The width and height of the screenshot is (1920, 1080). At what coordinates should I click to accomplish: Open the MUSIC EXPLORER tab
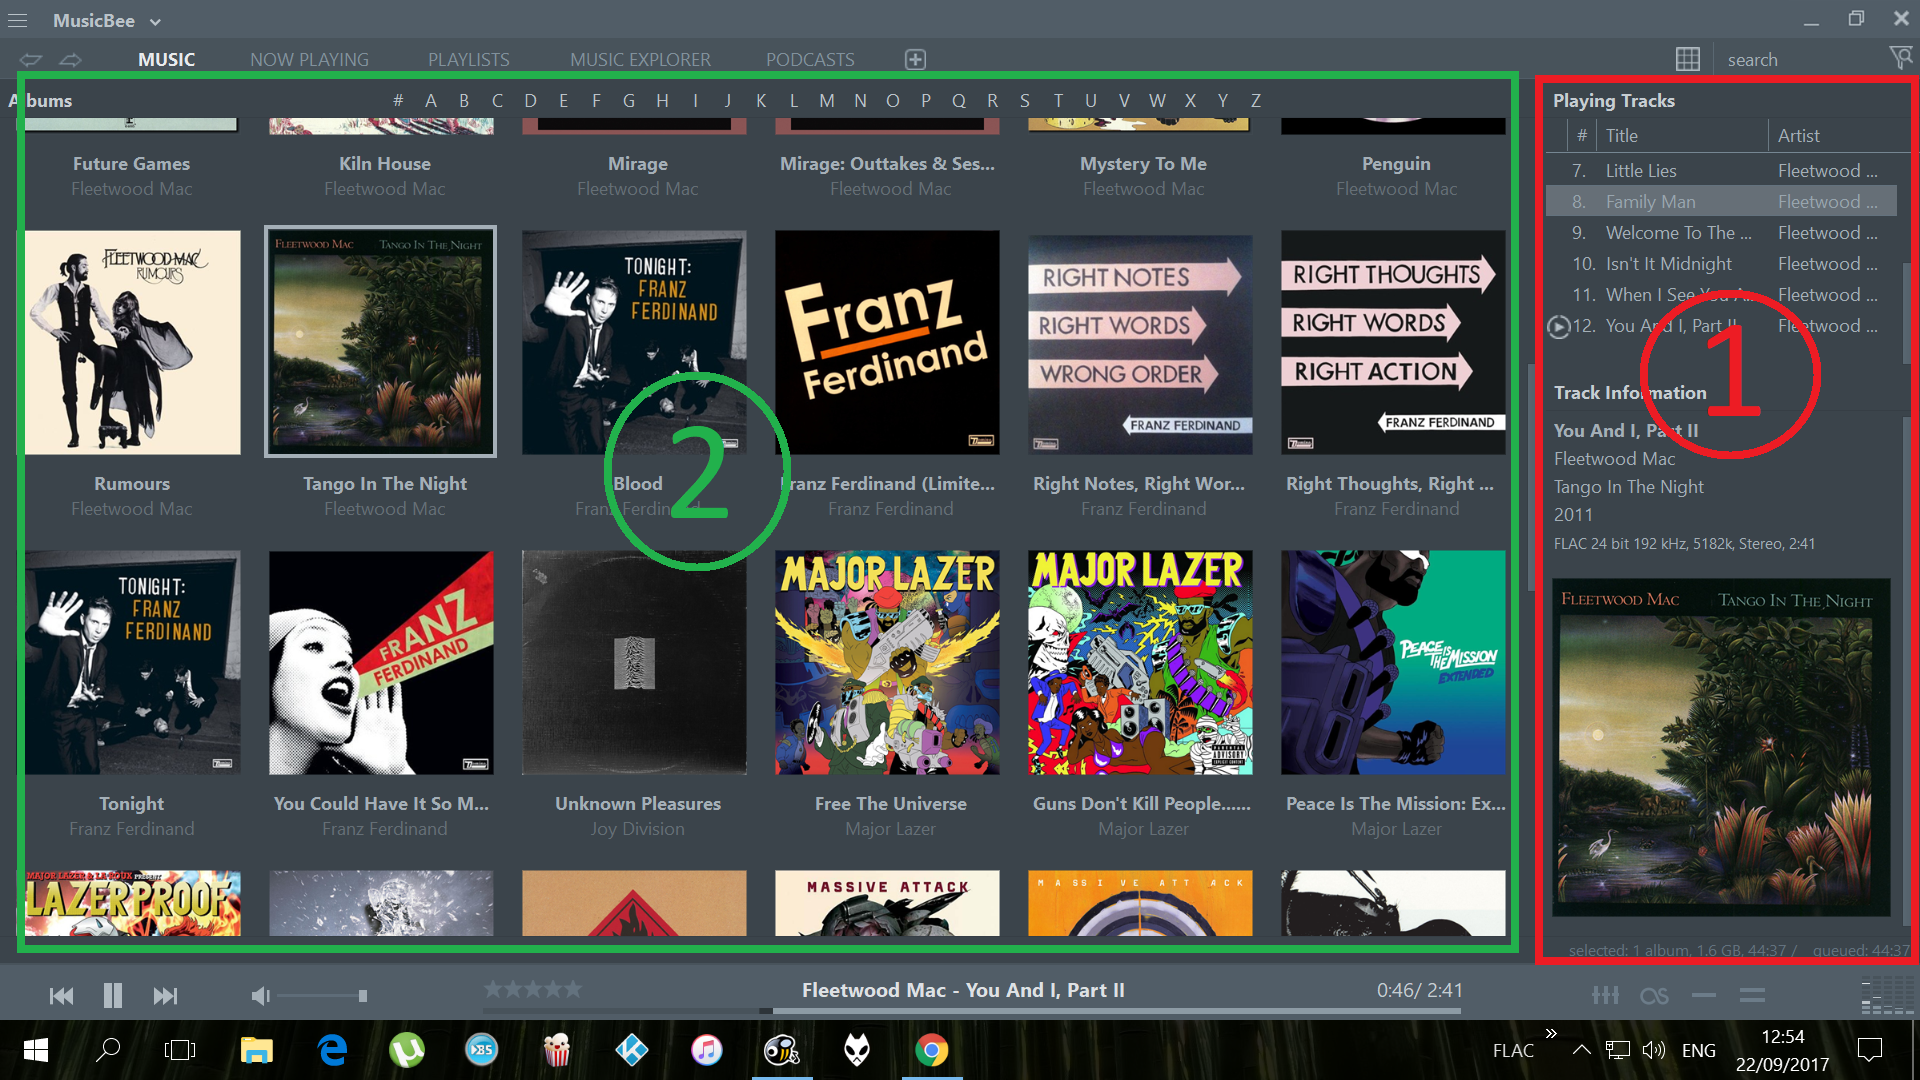coord(640,60)
